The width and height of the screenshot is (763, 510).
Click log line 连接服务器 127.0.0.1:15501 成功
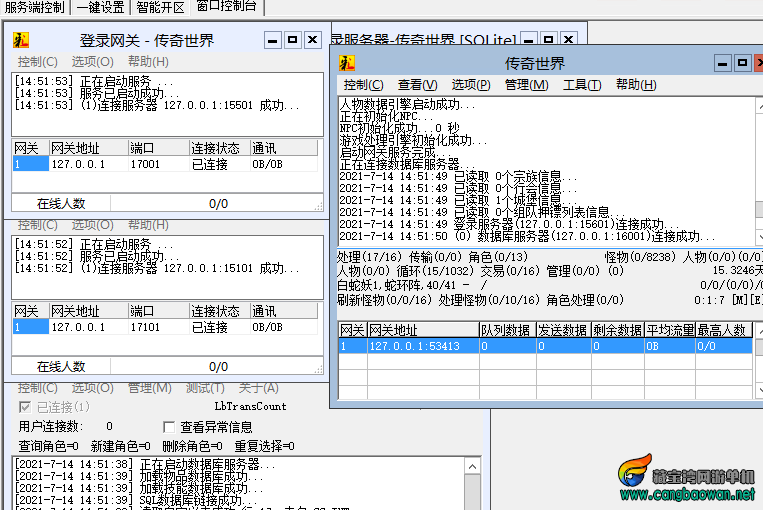tap(157, 106)
